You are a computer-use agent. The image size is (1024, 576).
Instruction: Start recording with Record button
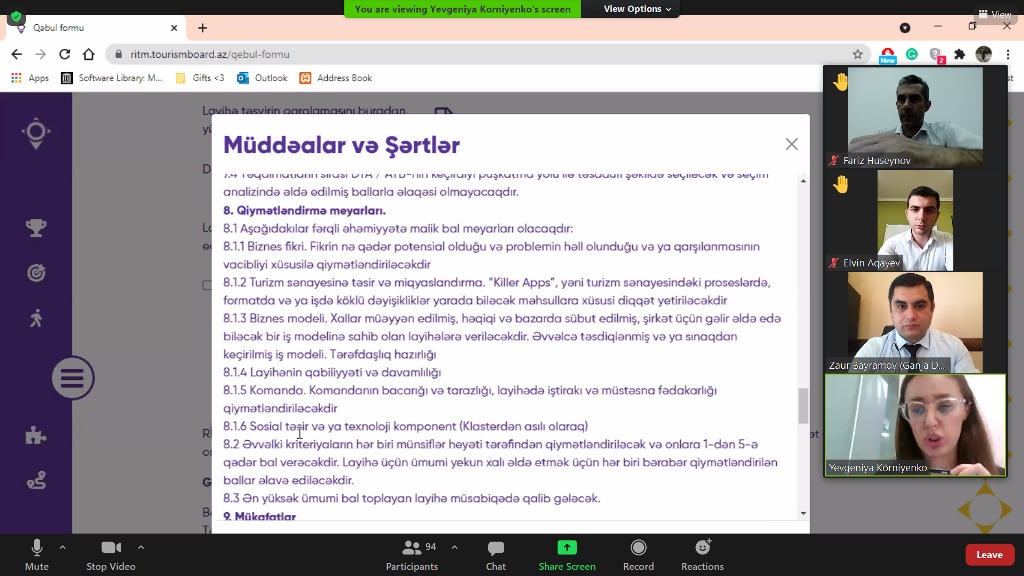click(638, 555)
